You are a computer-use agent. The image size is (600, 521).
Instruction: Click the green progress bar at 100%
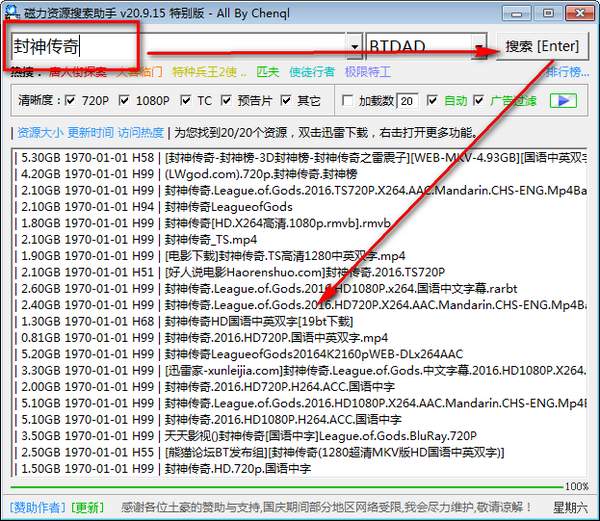click(x=287, y=487)
